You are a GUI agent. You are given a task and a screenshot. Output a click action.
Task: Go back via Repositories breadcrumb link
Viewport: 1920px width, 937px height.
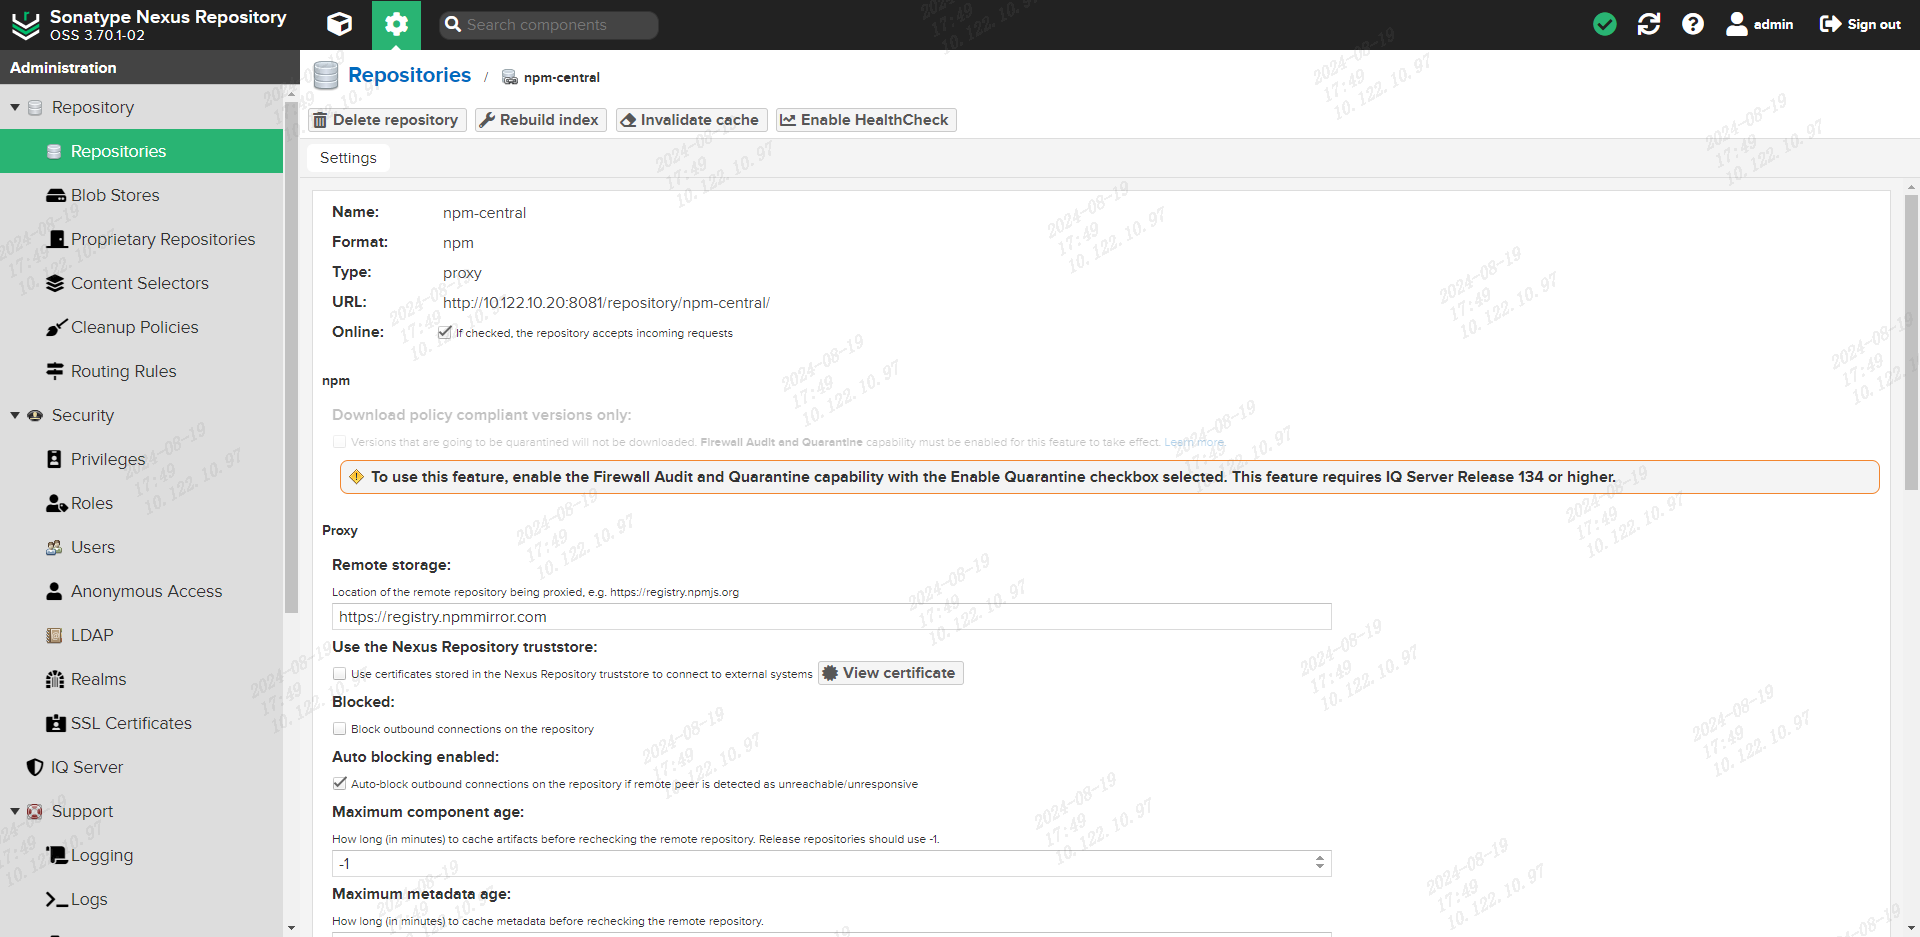pos(409,75)
